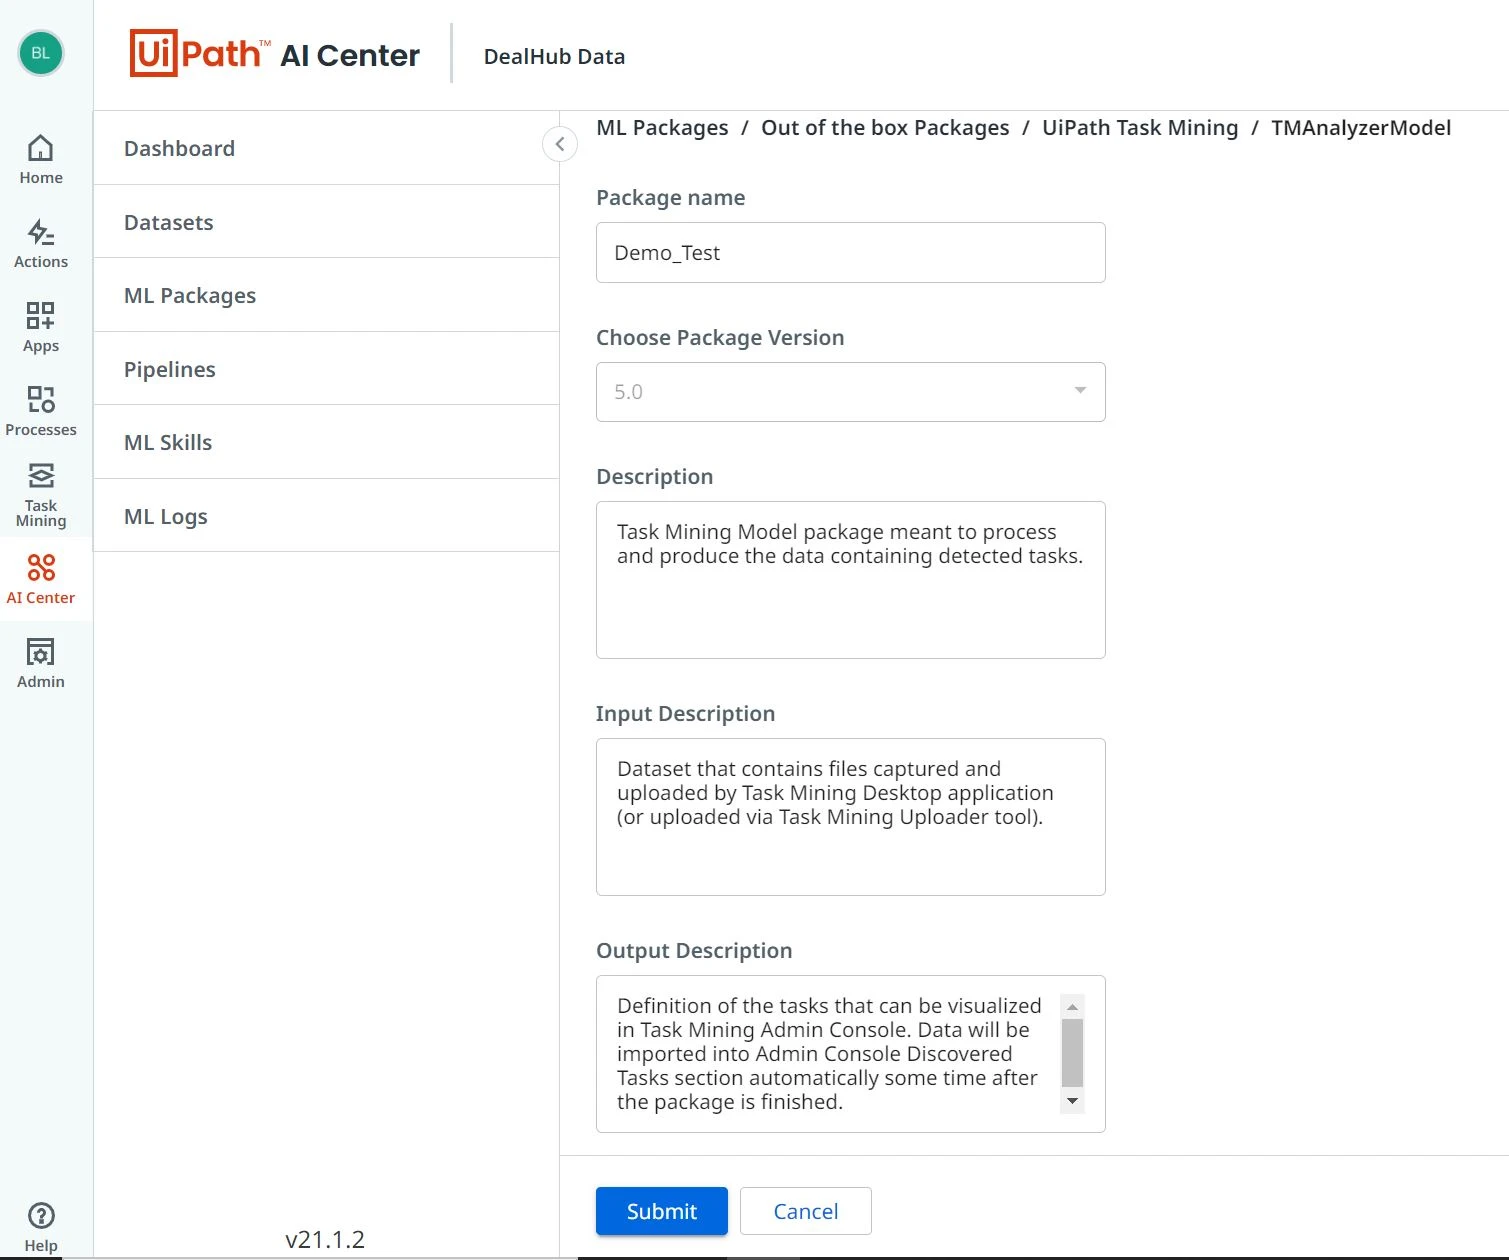Open the Pipelines menu item
This screenshot has width=1509, height=1260.
[326, 369]
